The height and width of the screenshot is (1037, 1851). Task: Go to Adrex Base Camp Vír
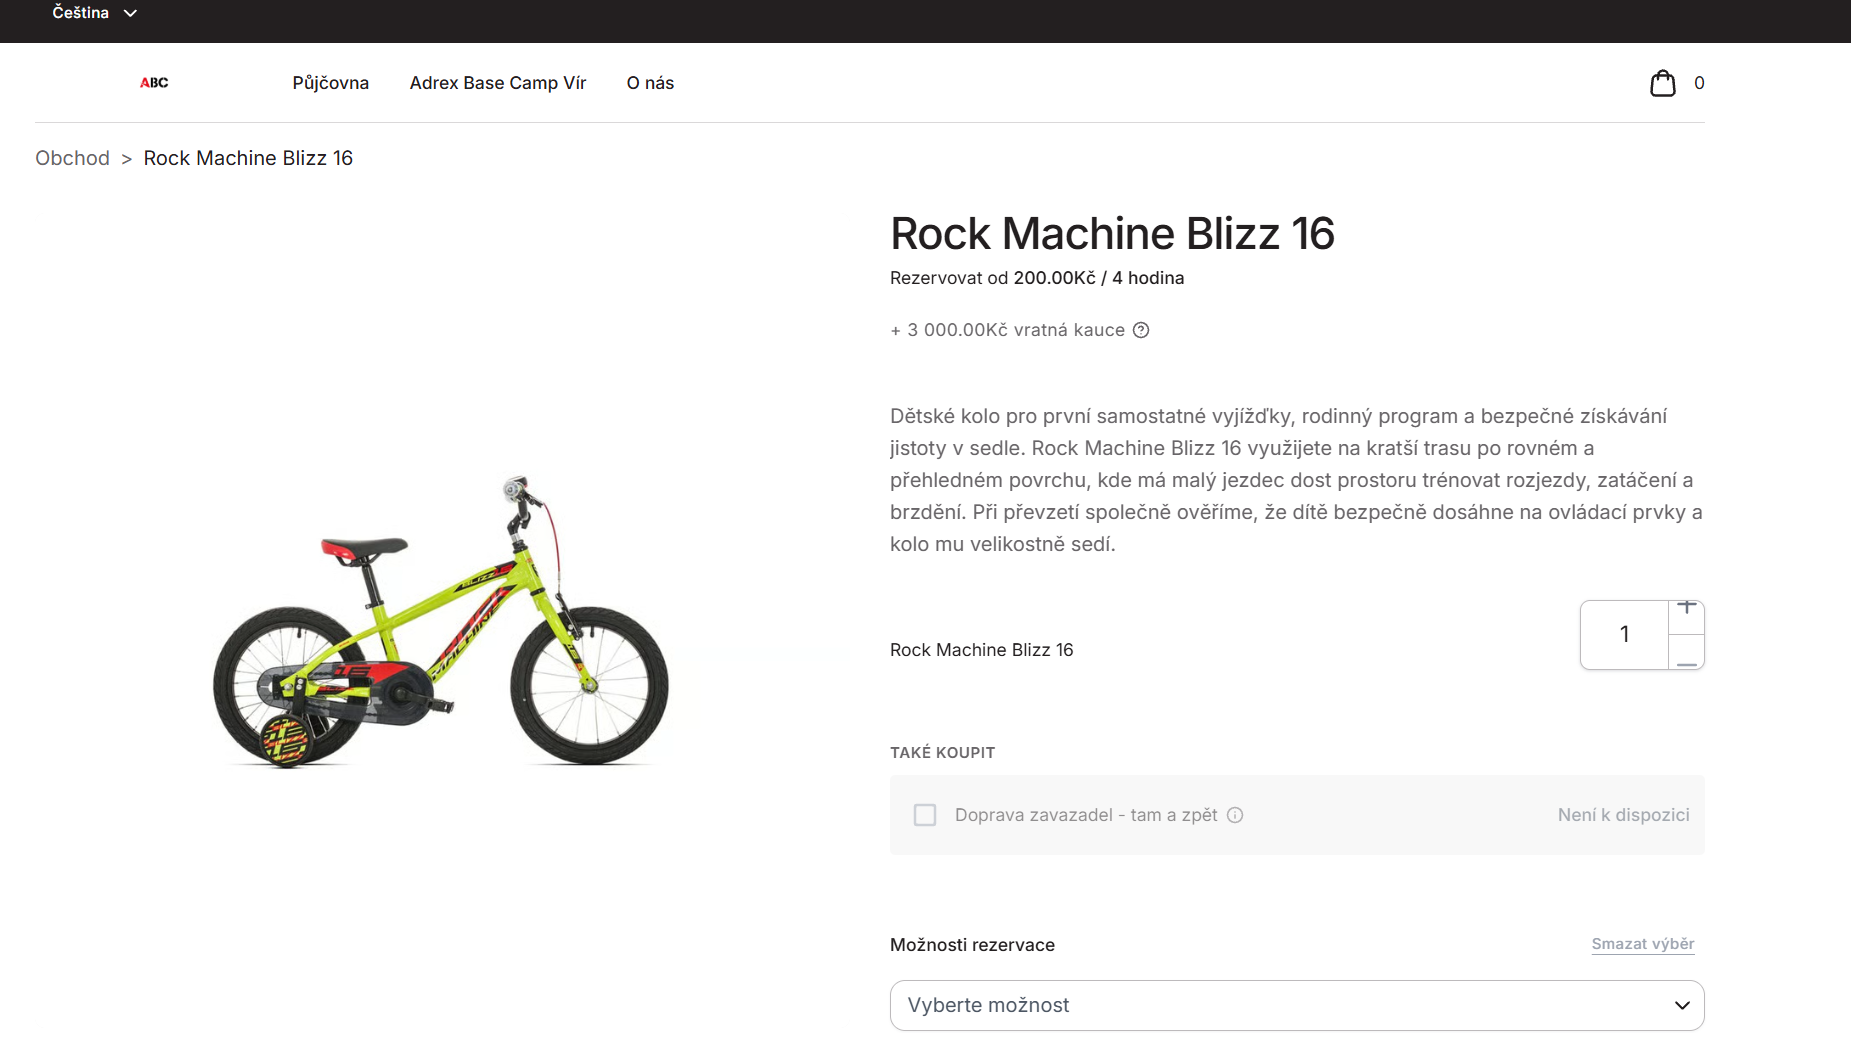click(x=498, y=83)
